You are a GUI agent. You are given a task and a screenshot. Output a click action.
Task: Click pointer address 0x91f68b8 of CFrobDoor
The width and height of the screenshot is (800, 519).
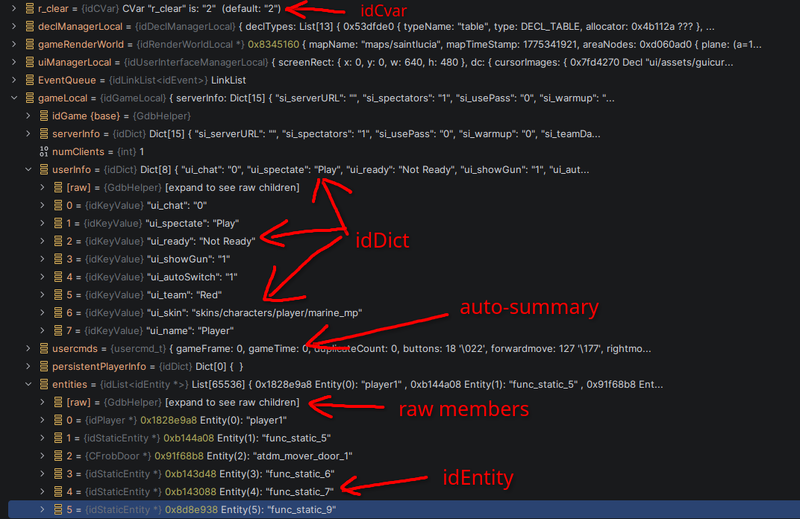179,456
